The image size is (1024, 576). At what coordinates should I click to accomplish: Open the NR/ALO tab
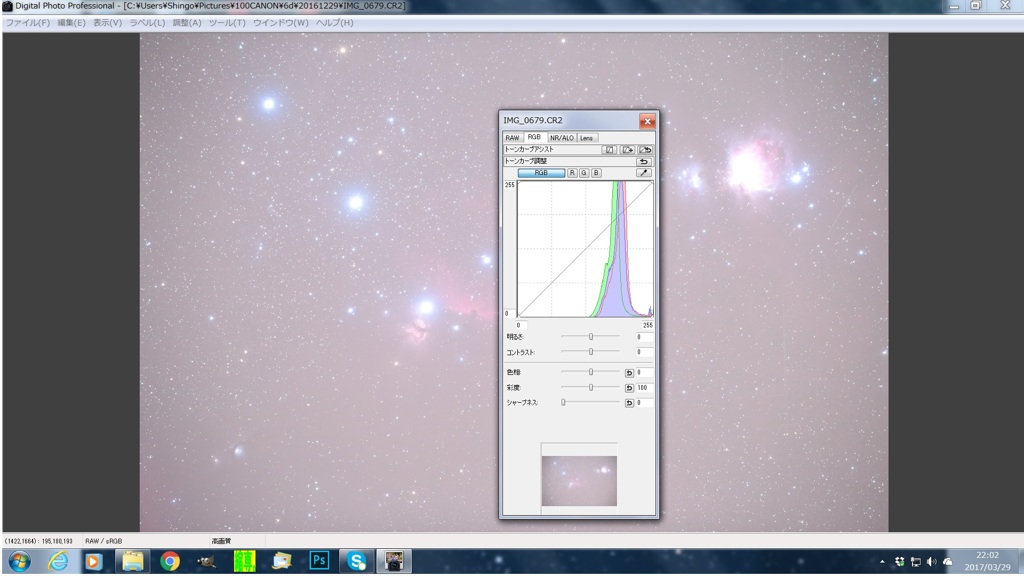562,138
